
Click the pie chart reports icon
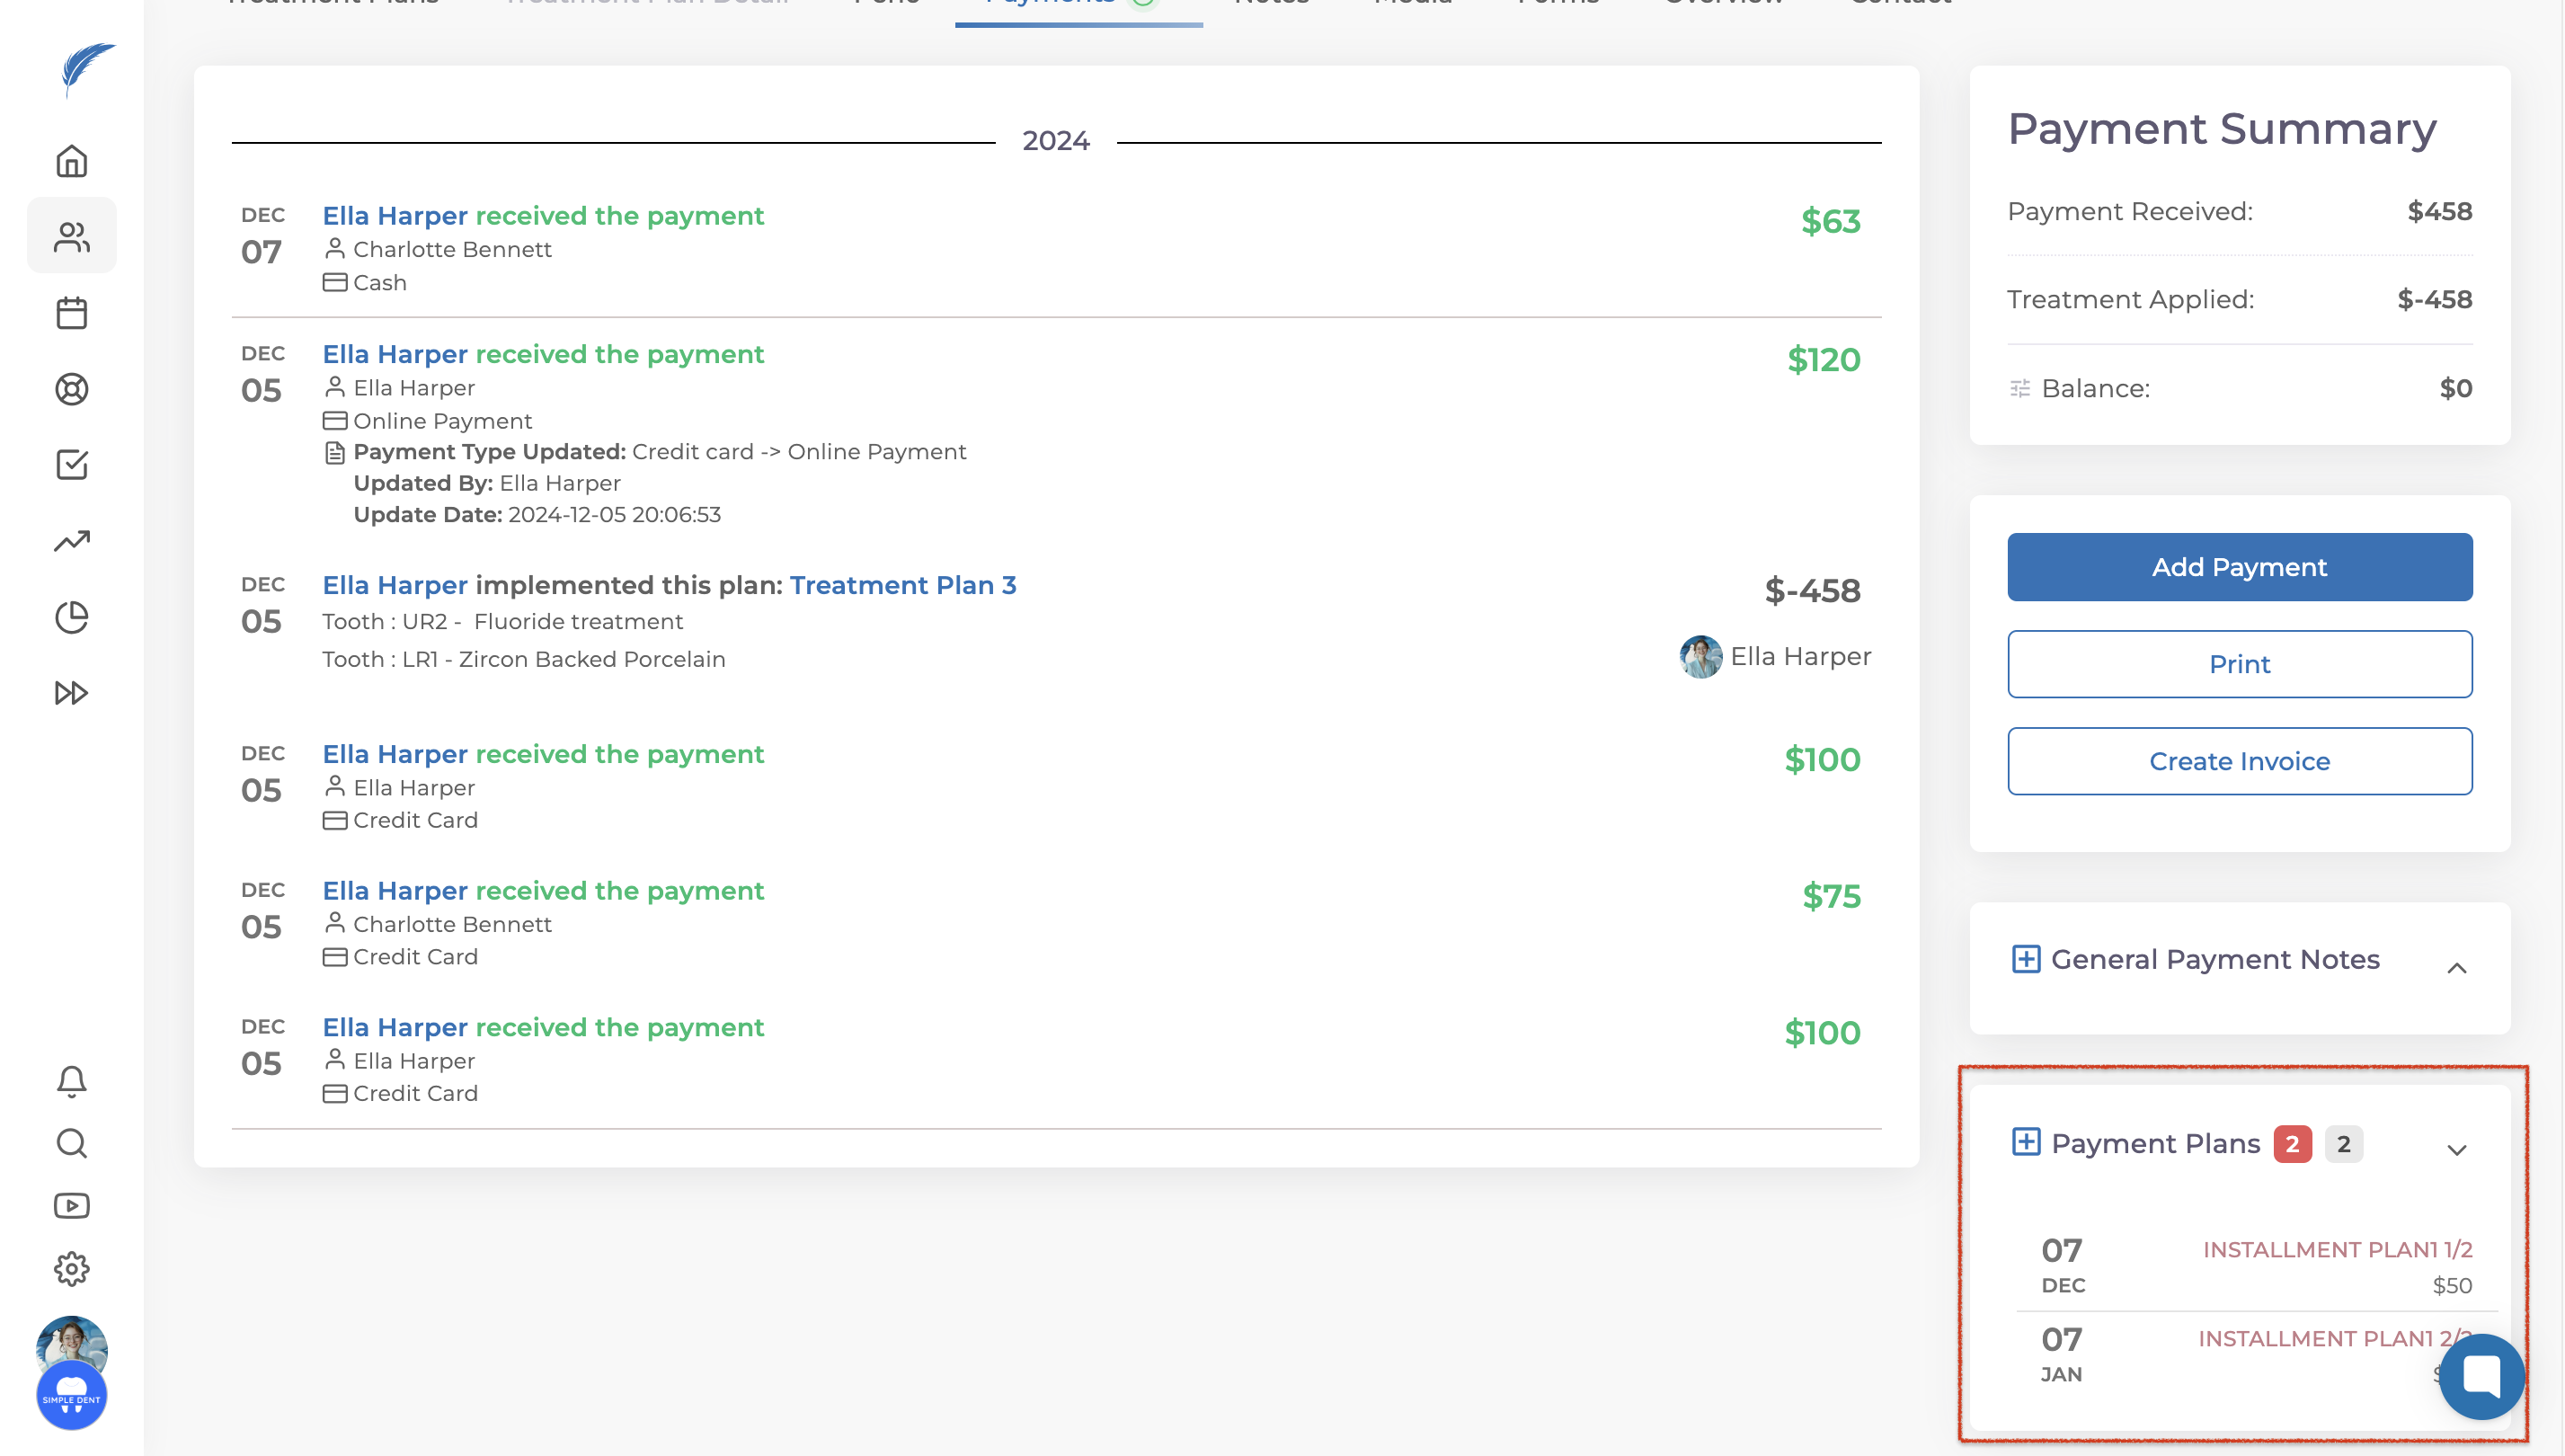point(71,617)
